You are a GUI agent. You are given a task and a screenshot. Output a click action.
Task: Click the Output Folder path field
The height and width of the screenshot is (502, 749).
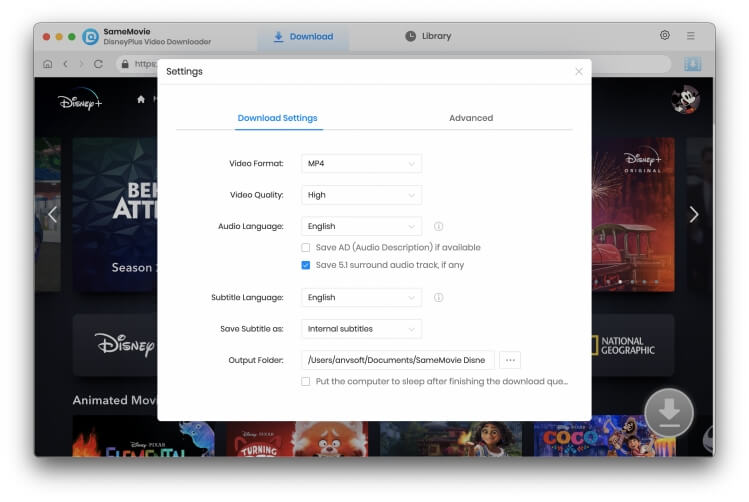point(397,360)
